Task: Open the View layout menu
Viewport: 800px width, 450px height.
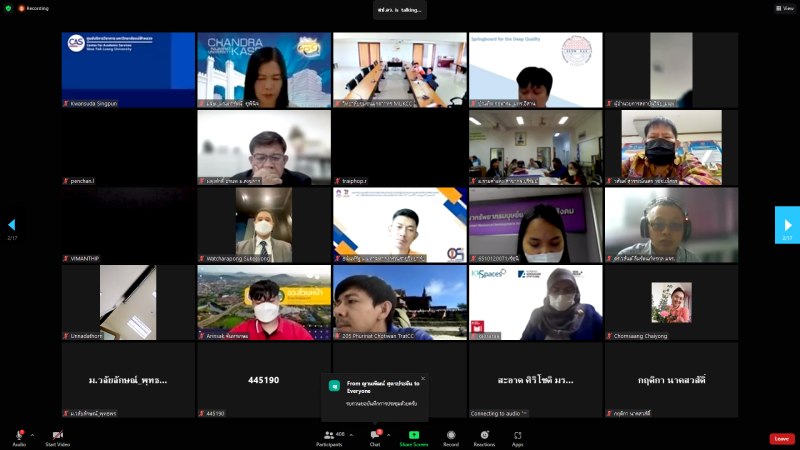Action: 783,8
